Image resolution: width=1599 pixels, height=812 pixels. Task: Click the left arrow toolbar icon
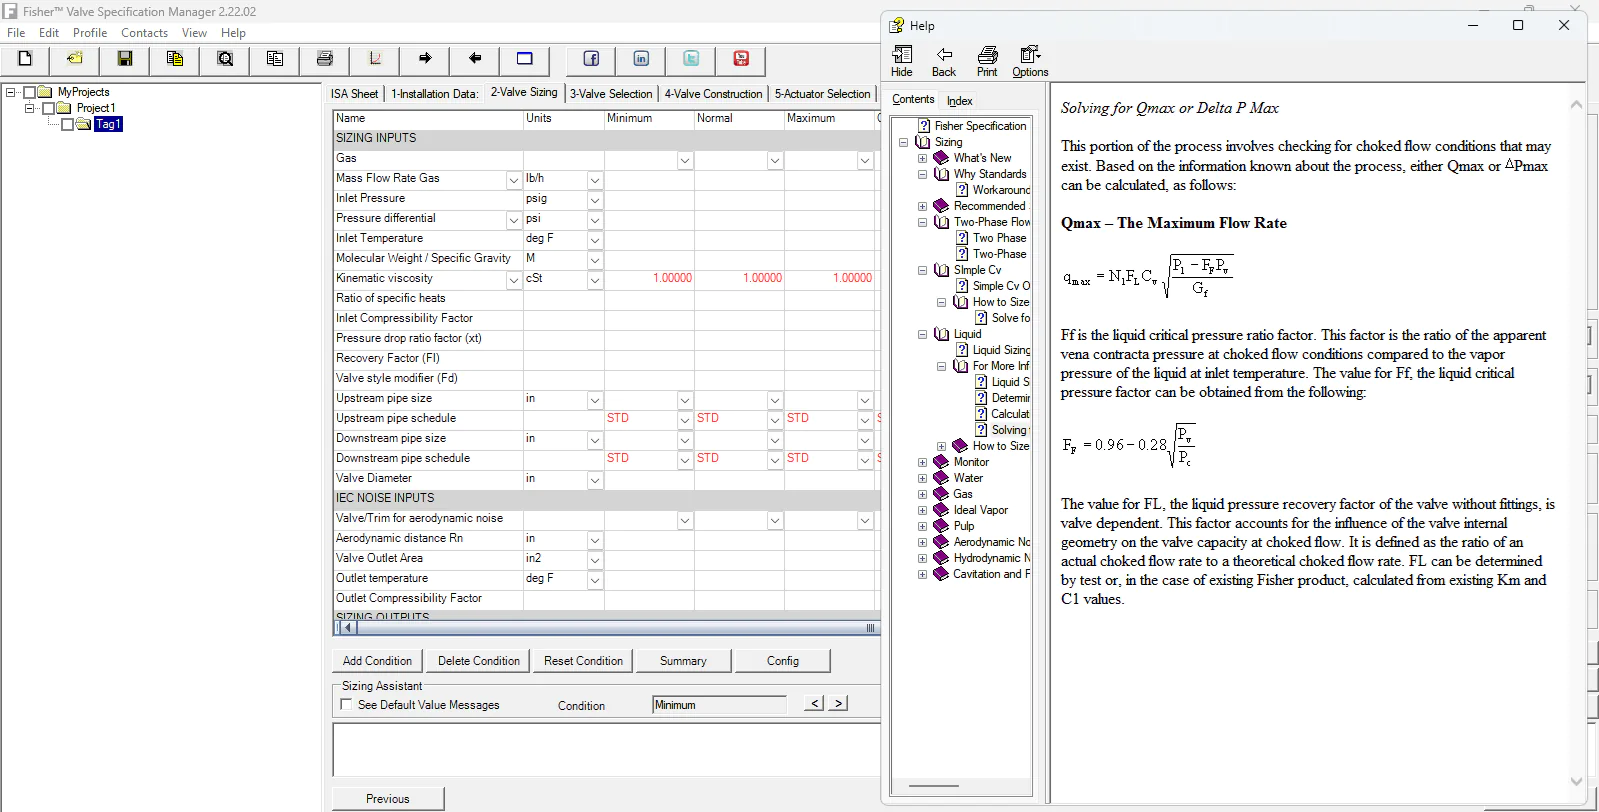[475, 59]
